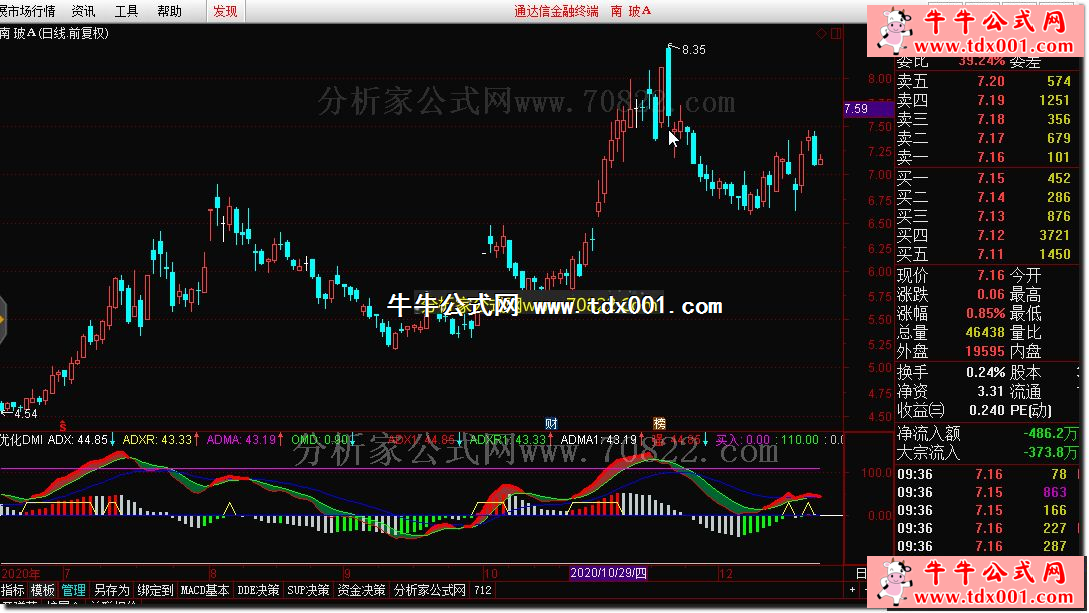Click the 绑定到 button
The image size is (1089, 613).
pyautogui.click(x=156, y=590)
